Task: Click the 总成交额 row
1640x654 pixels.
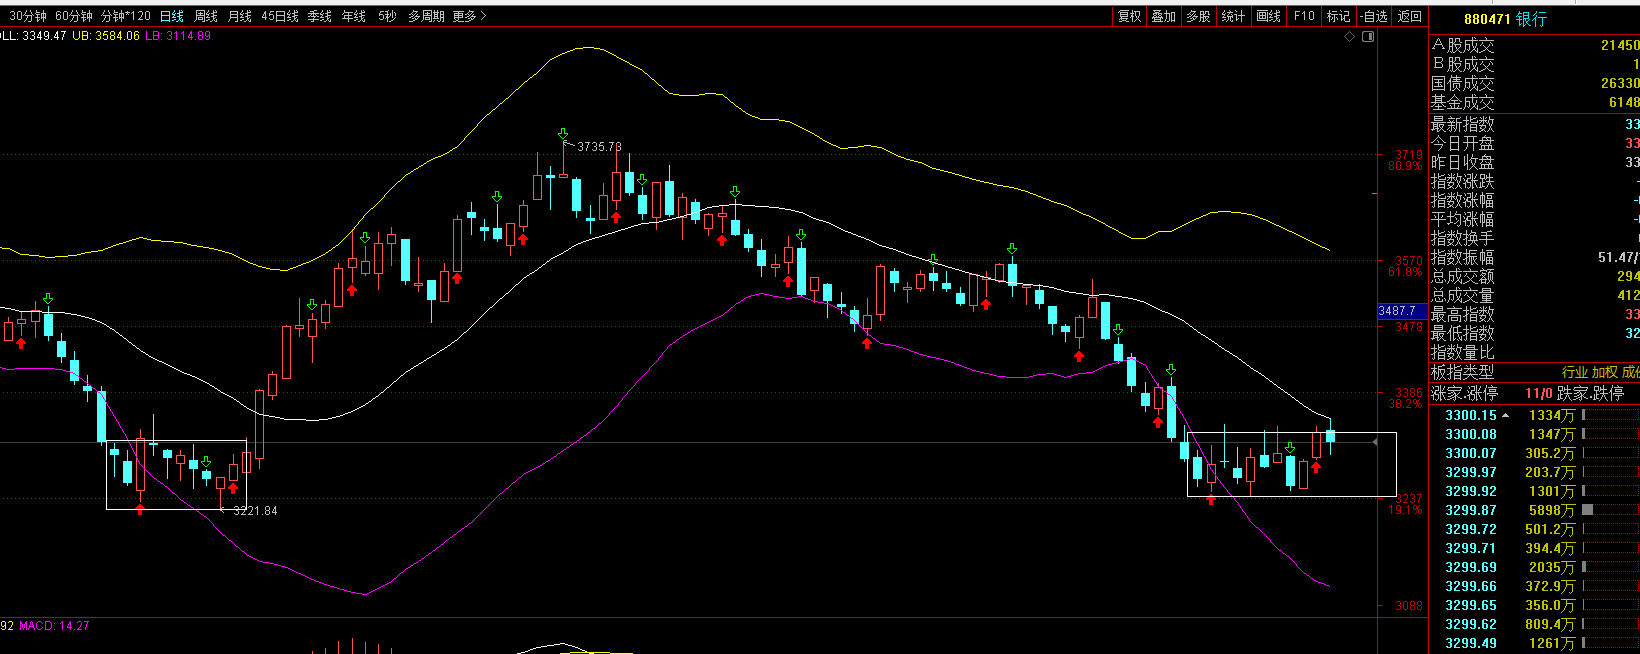Action: (1535, 276)
